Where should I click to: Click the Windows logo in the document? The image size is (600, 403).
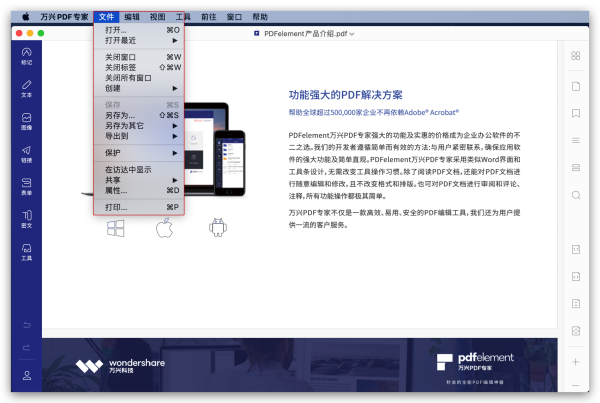[x=116, y=228]
